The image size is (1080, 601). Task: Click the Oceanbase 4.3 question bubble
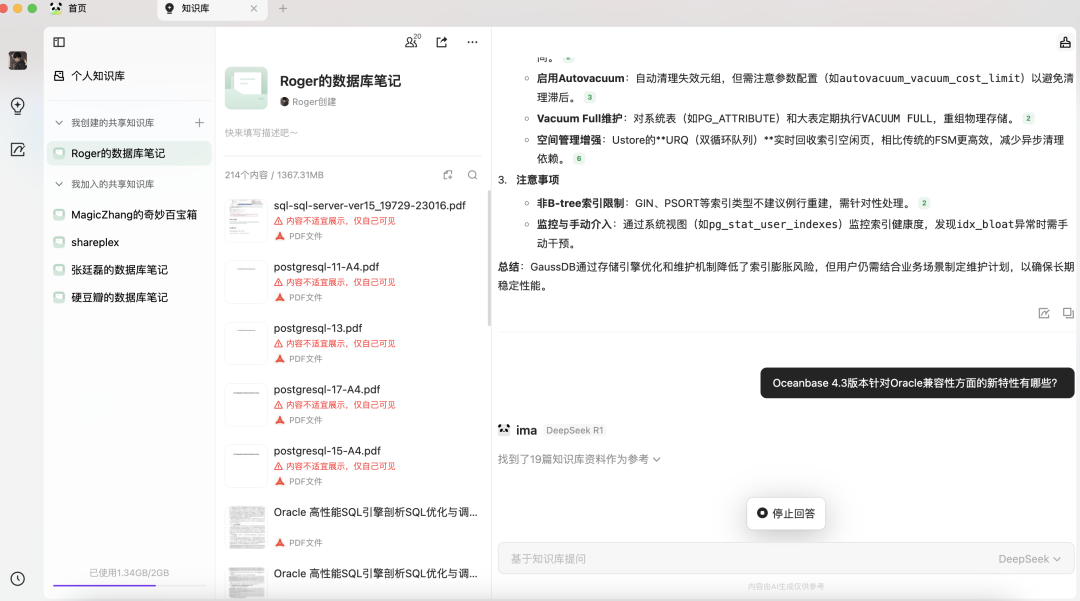(917, 383)
